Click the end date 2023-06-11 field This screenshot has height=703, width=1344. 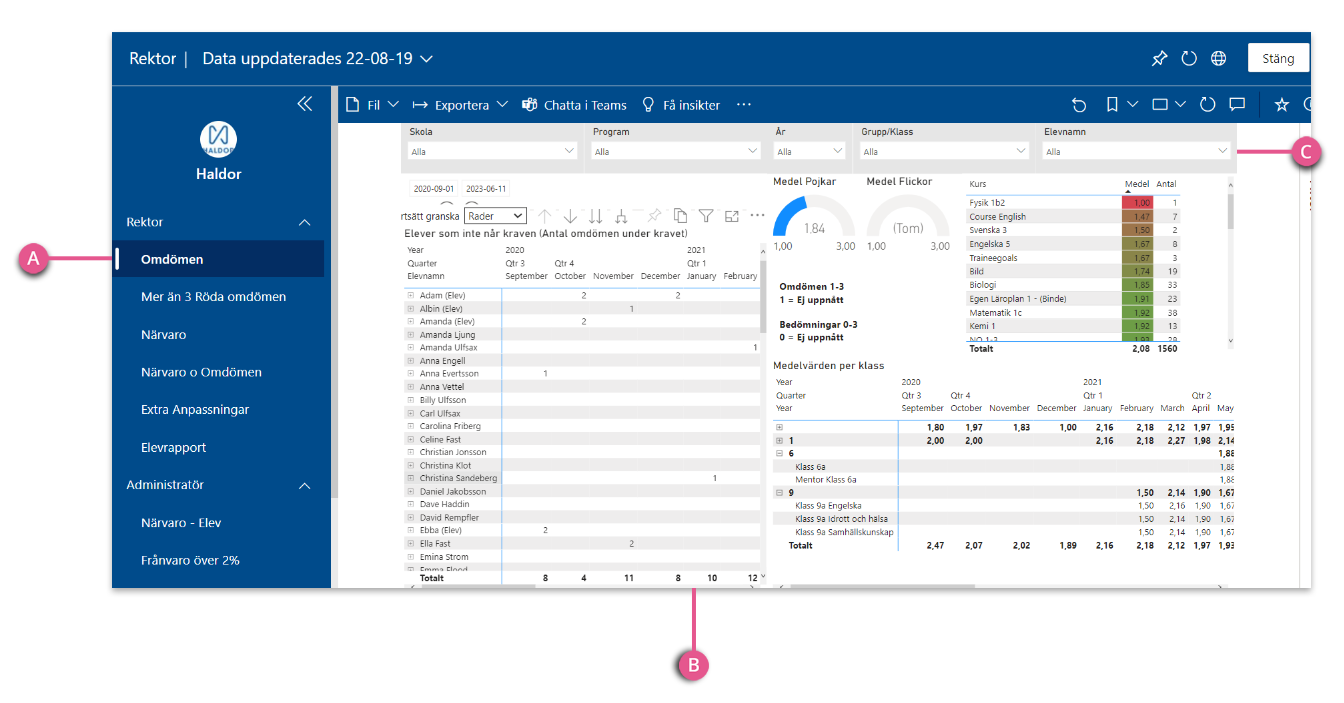(487, 188)
